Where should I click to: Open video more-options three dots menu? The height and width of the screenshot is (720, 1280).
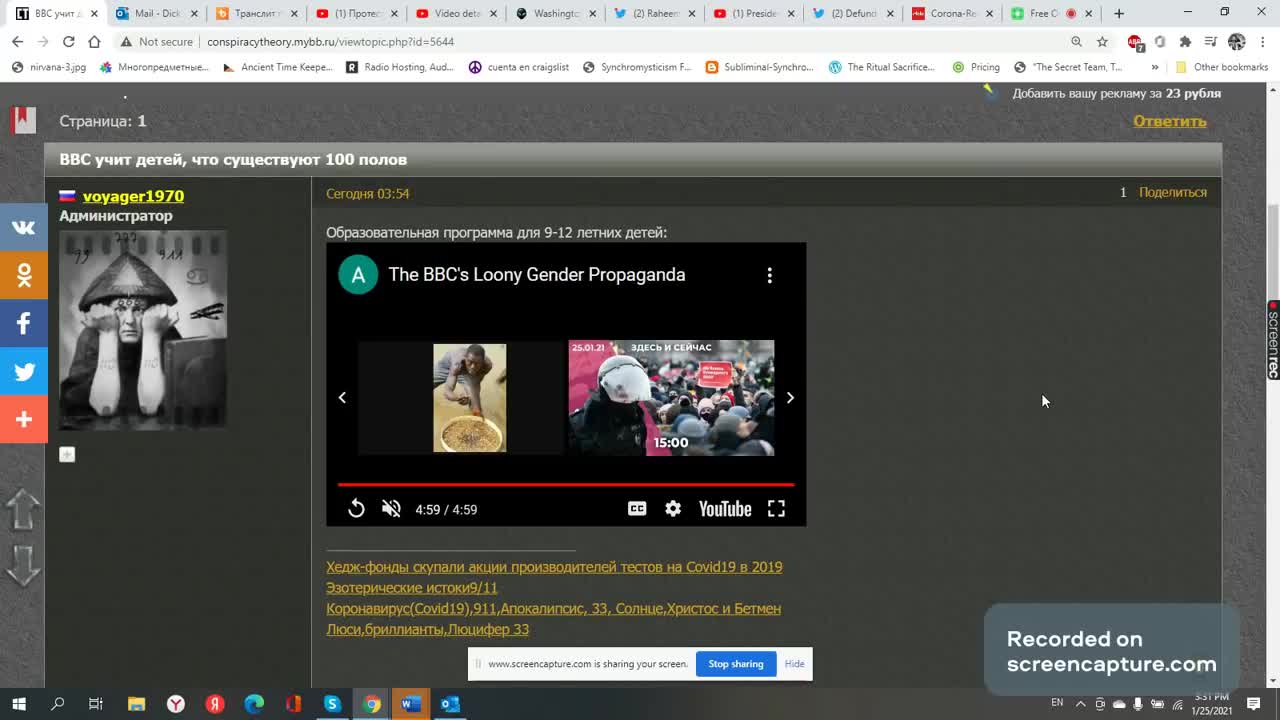tap(769, 275)
